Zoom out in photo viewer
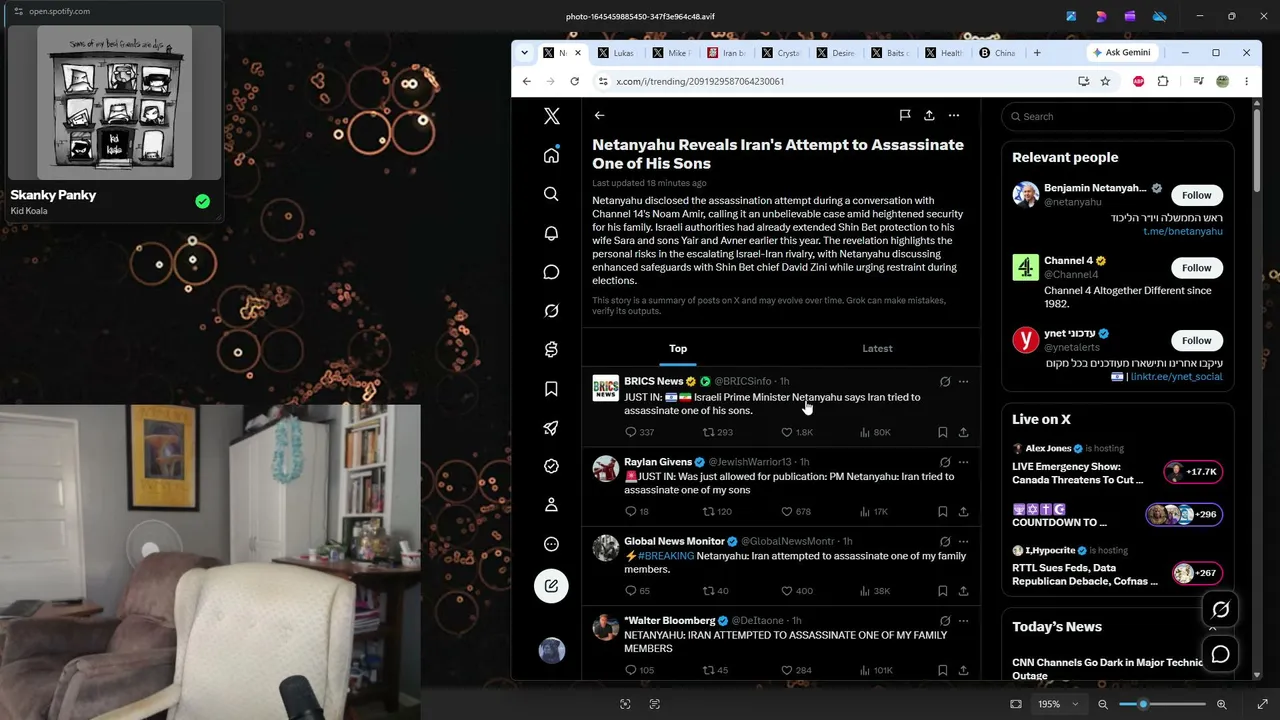 [x=1103, y=704]
